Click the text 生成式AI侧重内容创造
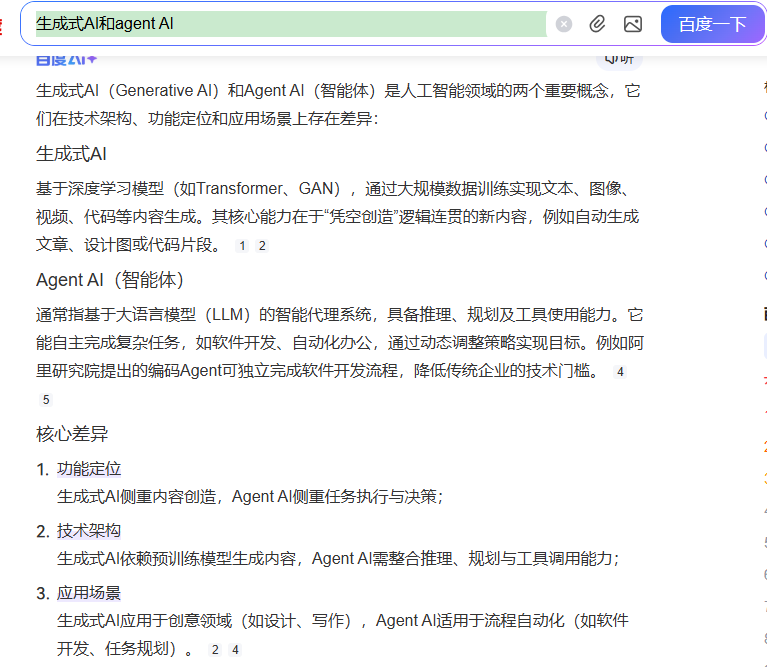767x667 pixels. point(136,496)
